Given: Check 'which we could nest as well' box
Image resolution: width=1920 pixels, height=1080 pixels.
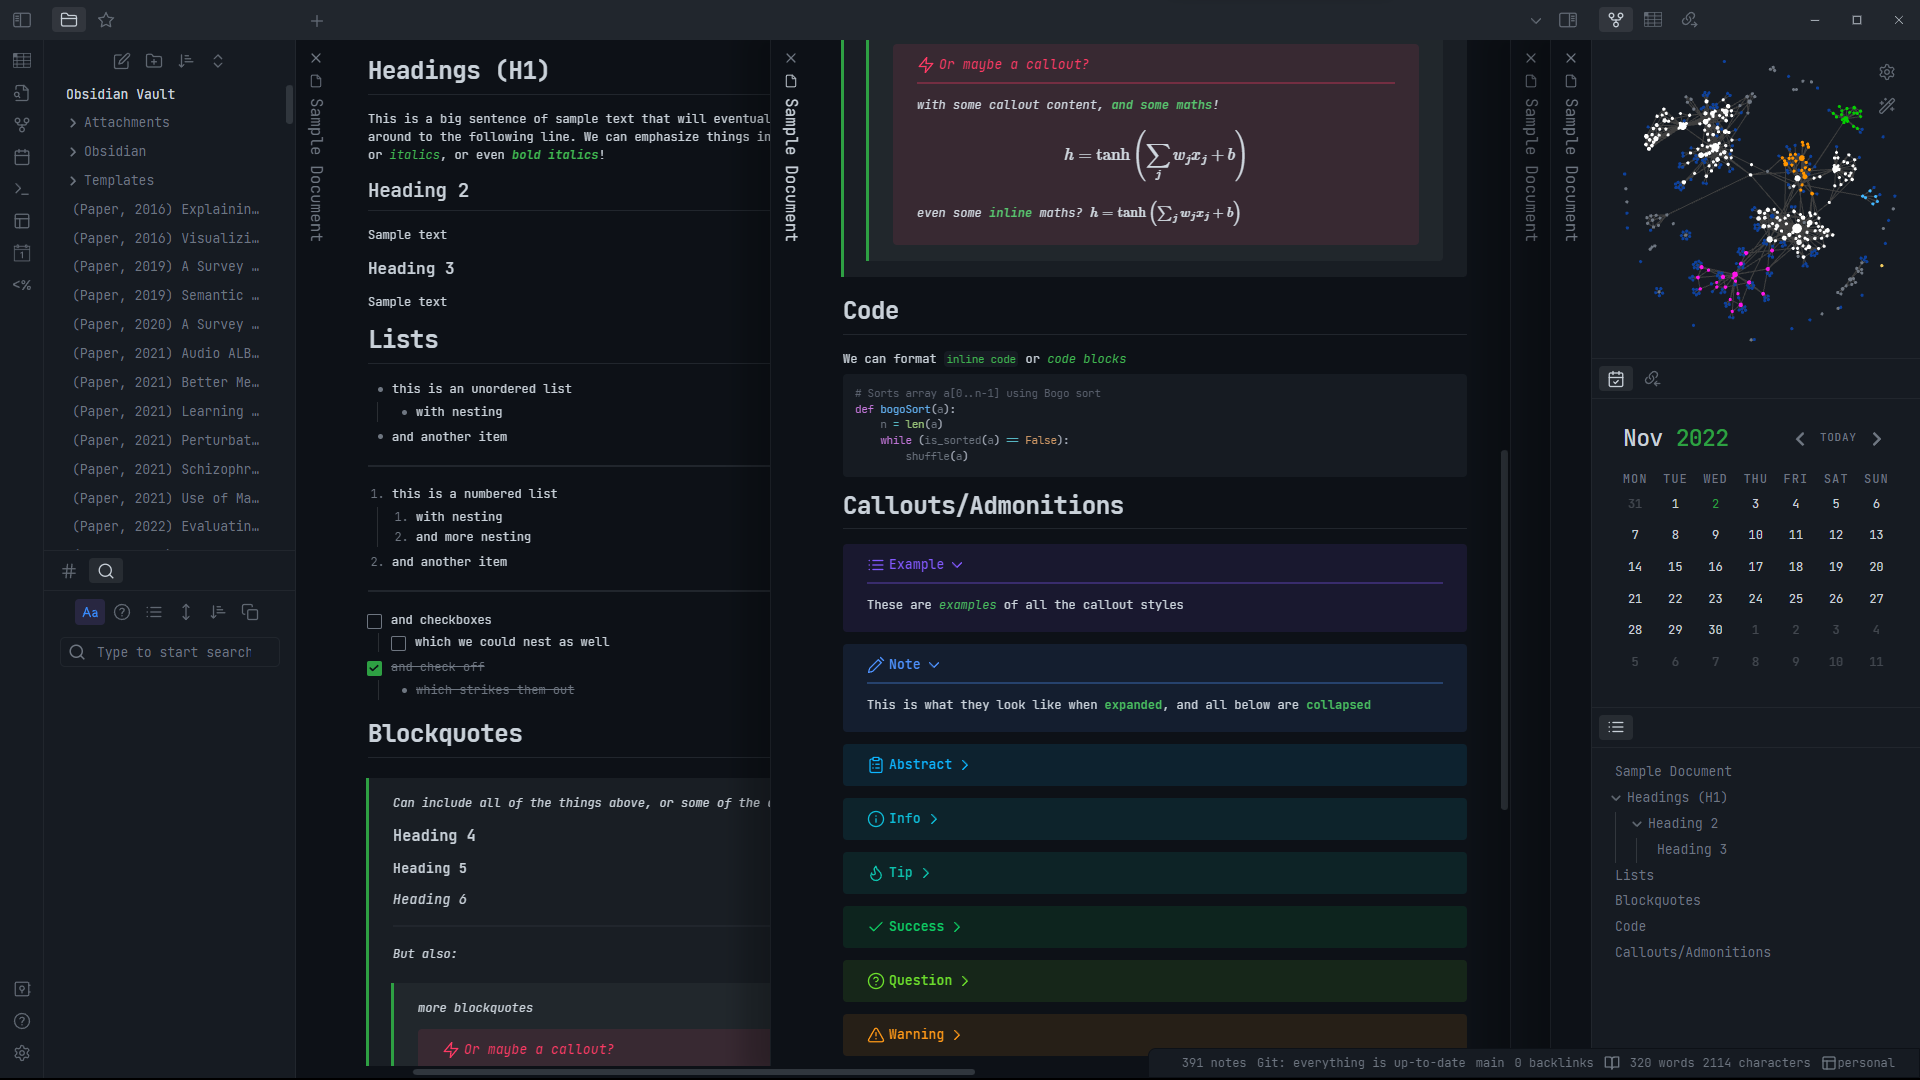Looking at the screenshot, I should (x=399, y=643).
